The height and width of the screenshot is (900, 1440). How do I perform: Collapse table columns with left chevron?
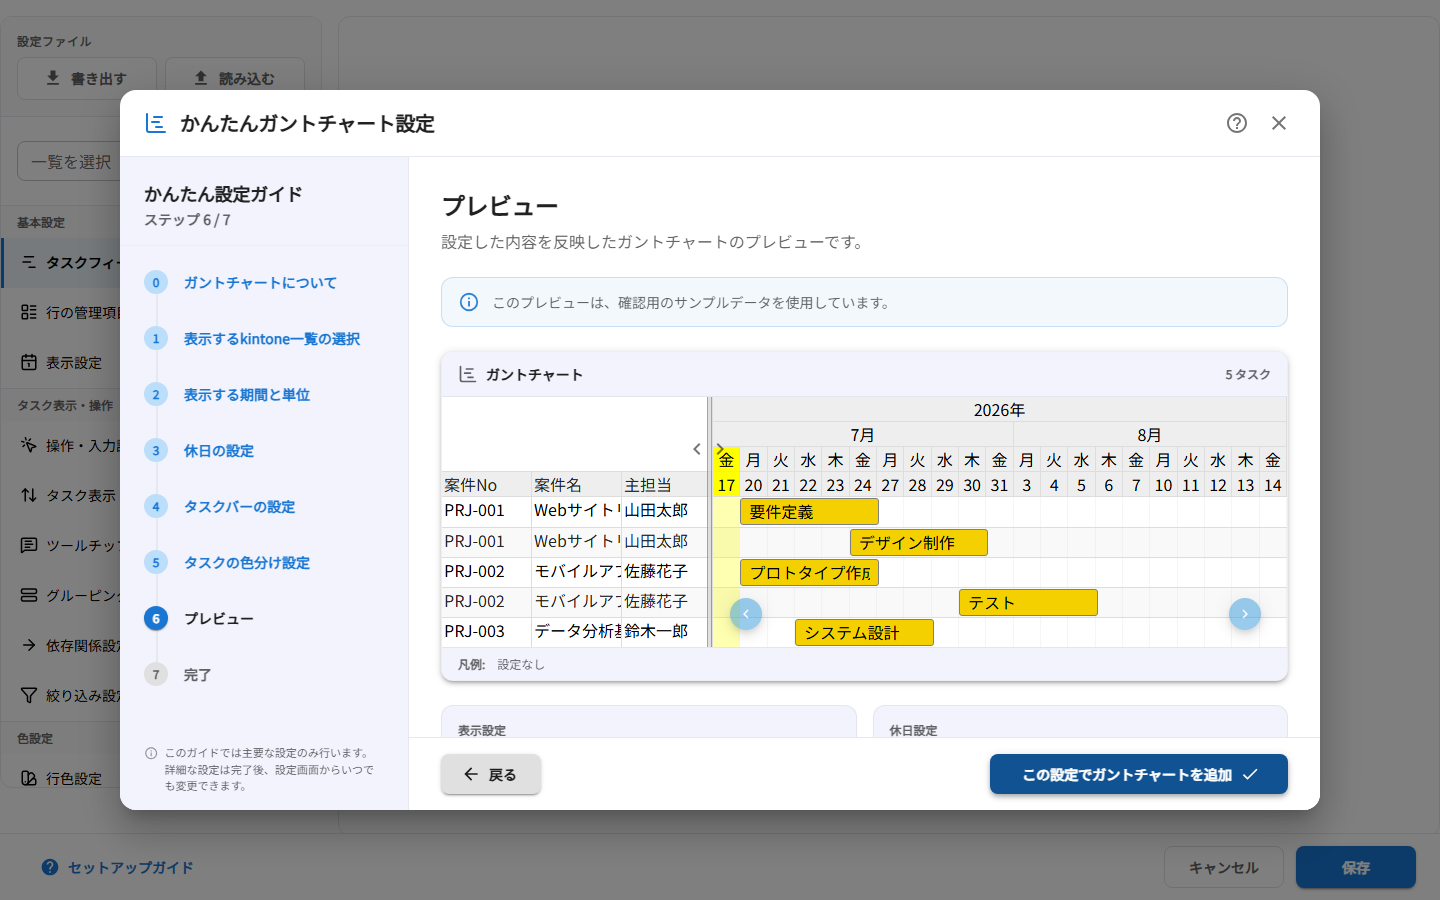[x=697, y=449]
